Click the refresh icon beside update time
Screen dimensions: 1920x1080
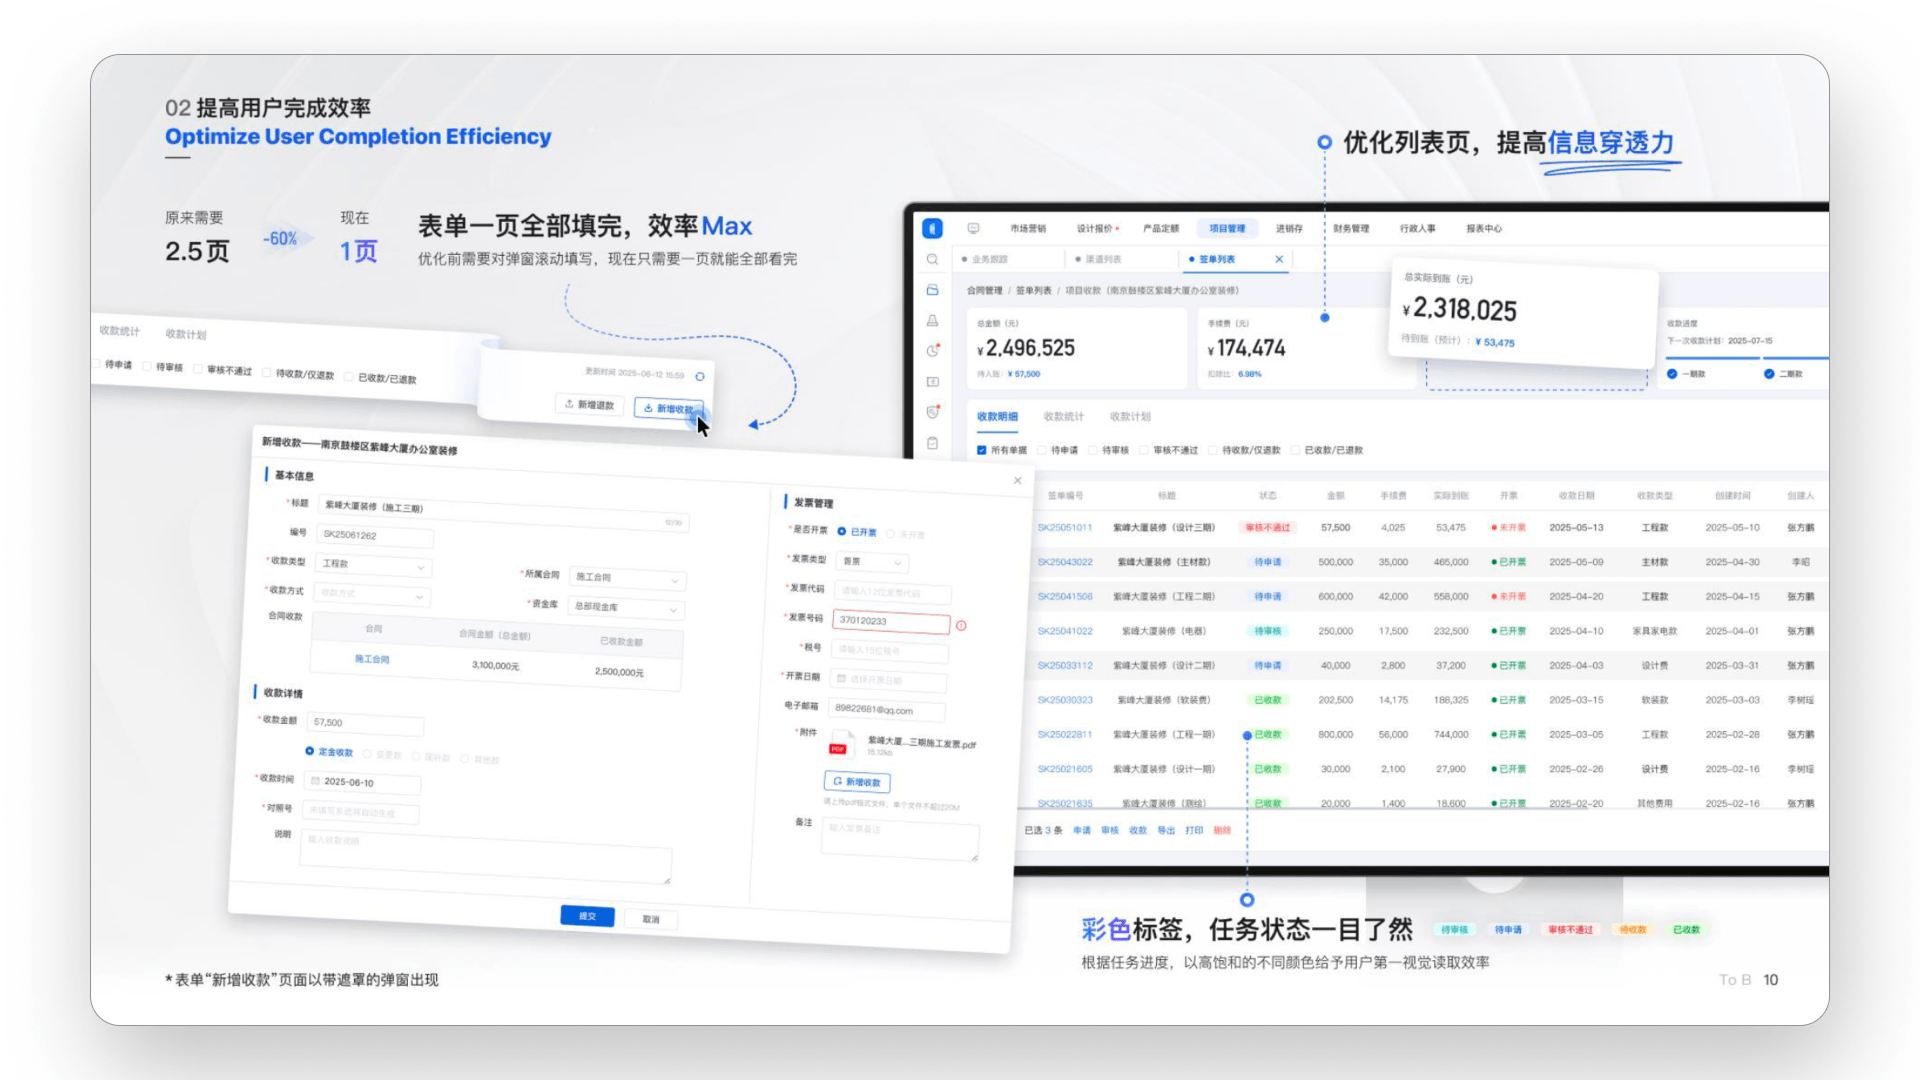point(700,377)
